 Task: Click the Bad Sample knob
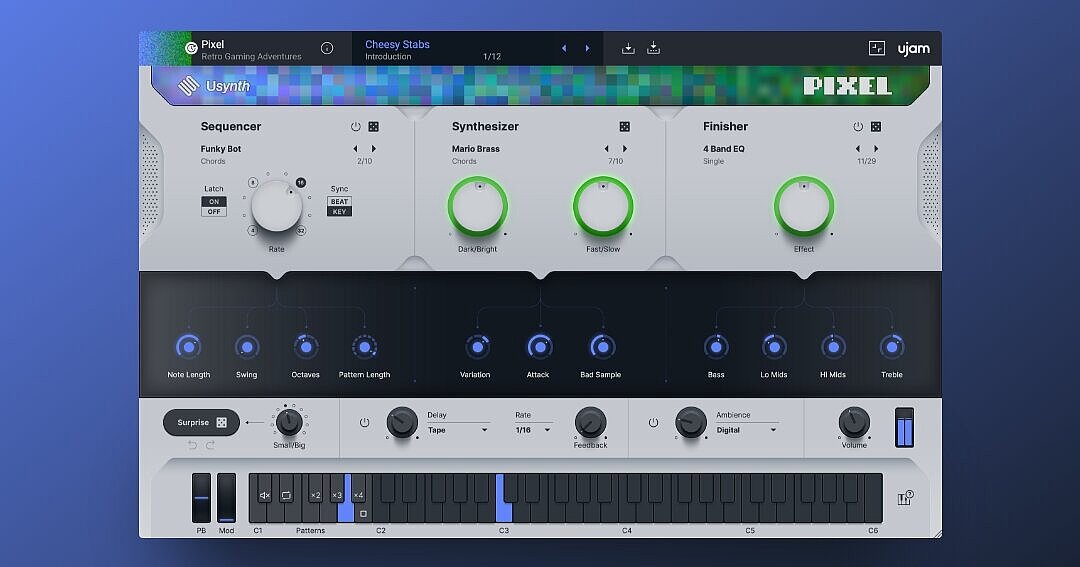point(603,347)
